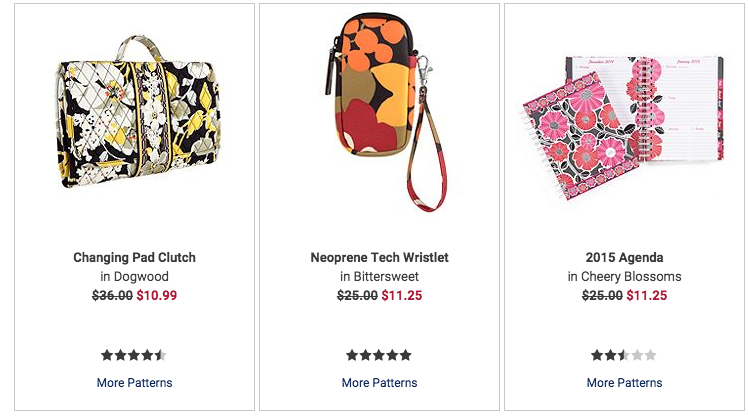749x417 pixels.
Task: Click the Neoprene Tech Wristlet title
Action: [379, 257]
